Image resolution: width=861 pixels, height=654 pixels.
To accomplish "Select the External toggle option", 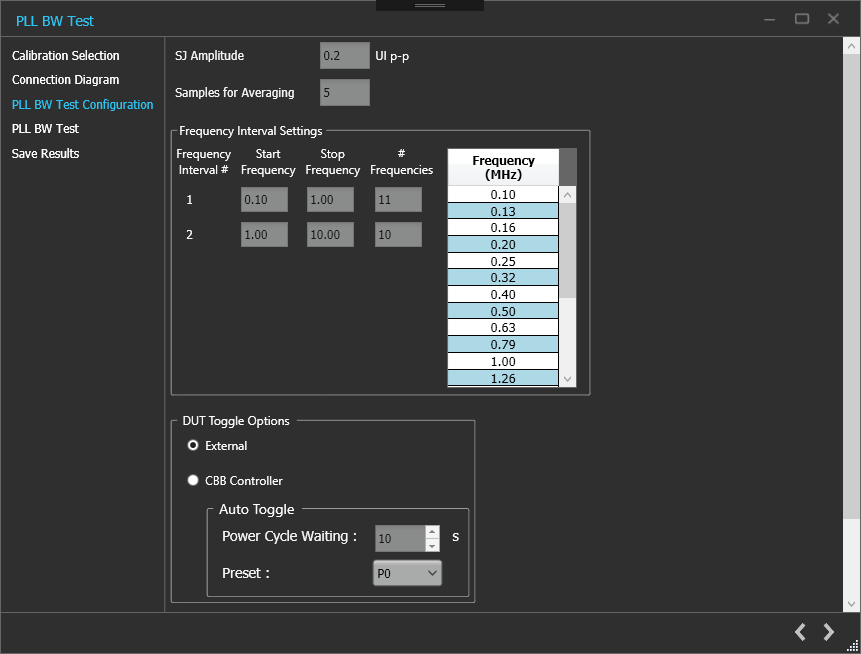I will click(x=193, y=446).
